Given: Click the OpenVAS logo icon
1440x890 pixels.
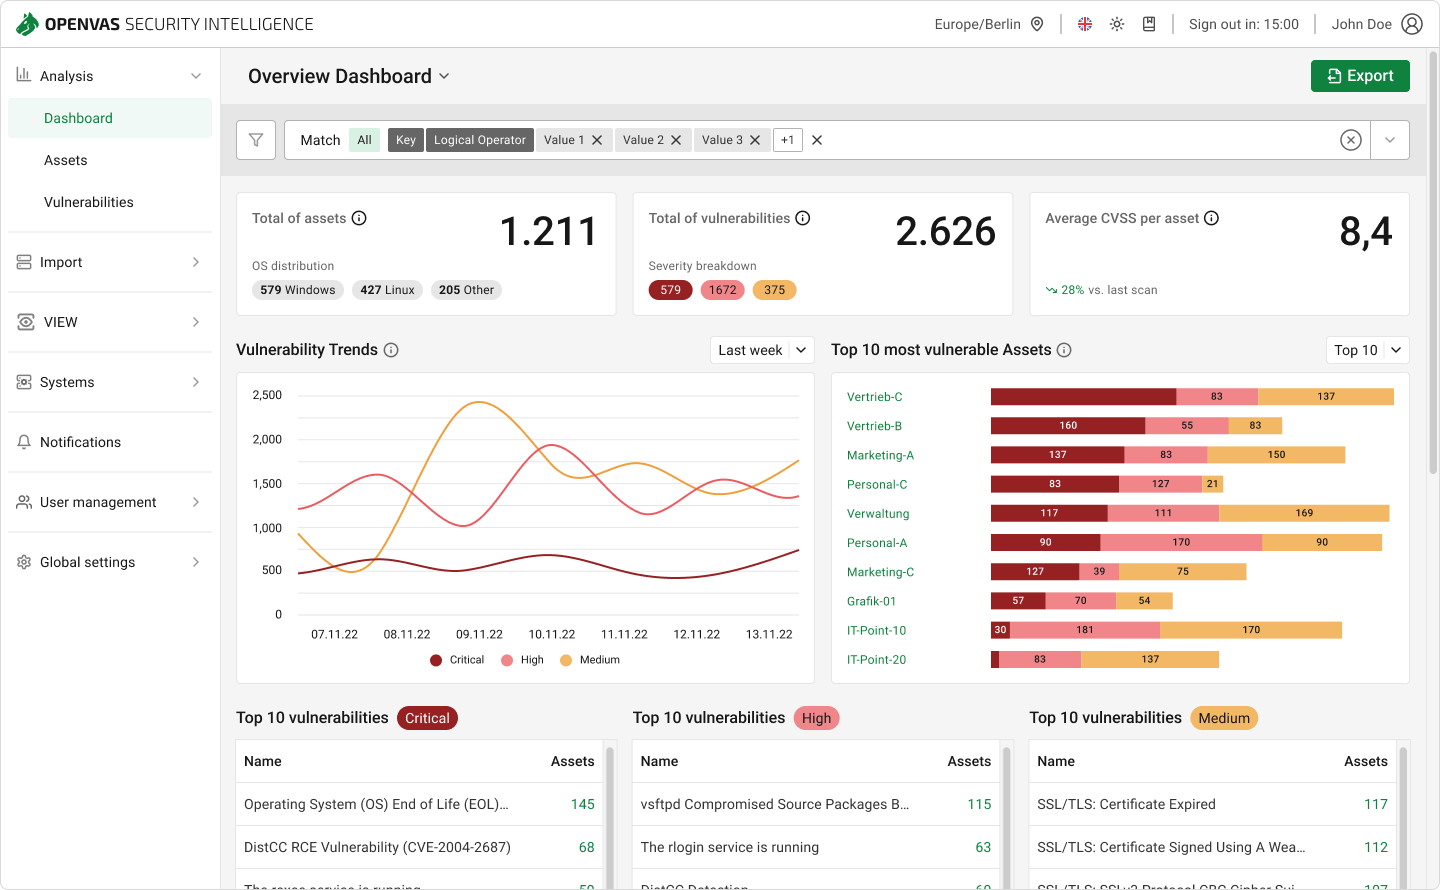Looking at the screenshot, I should click(28, 24).
